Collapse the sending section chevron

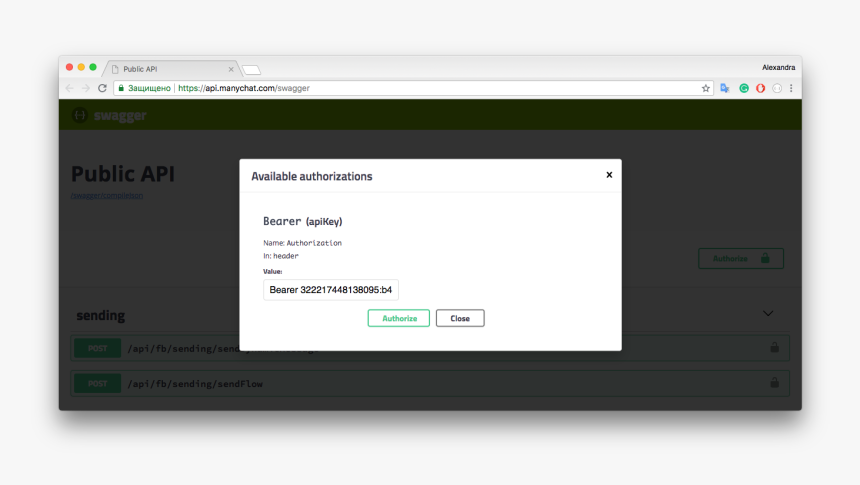[x=768, y=313]
